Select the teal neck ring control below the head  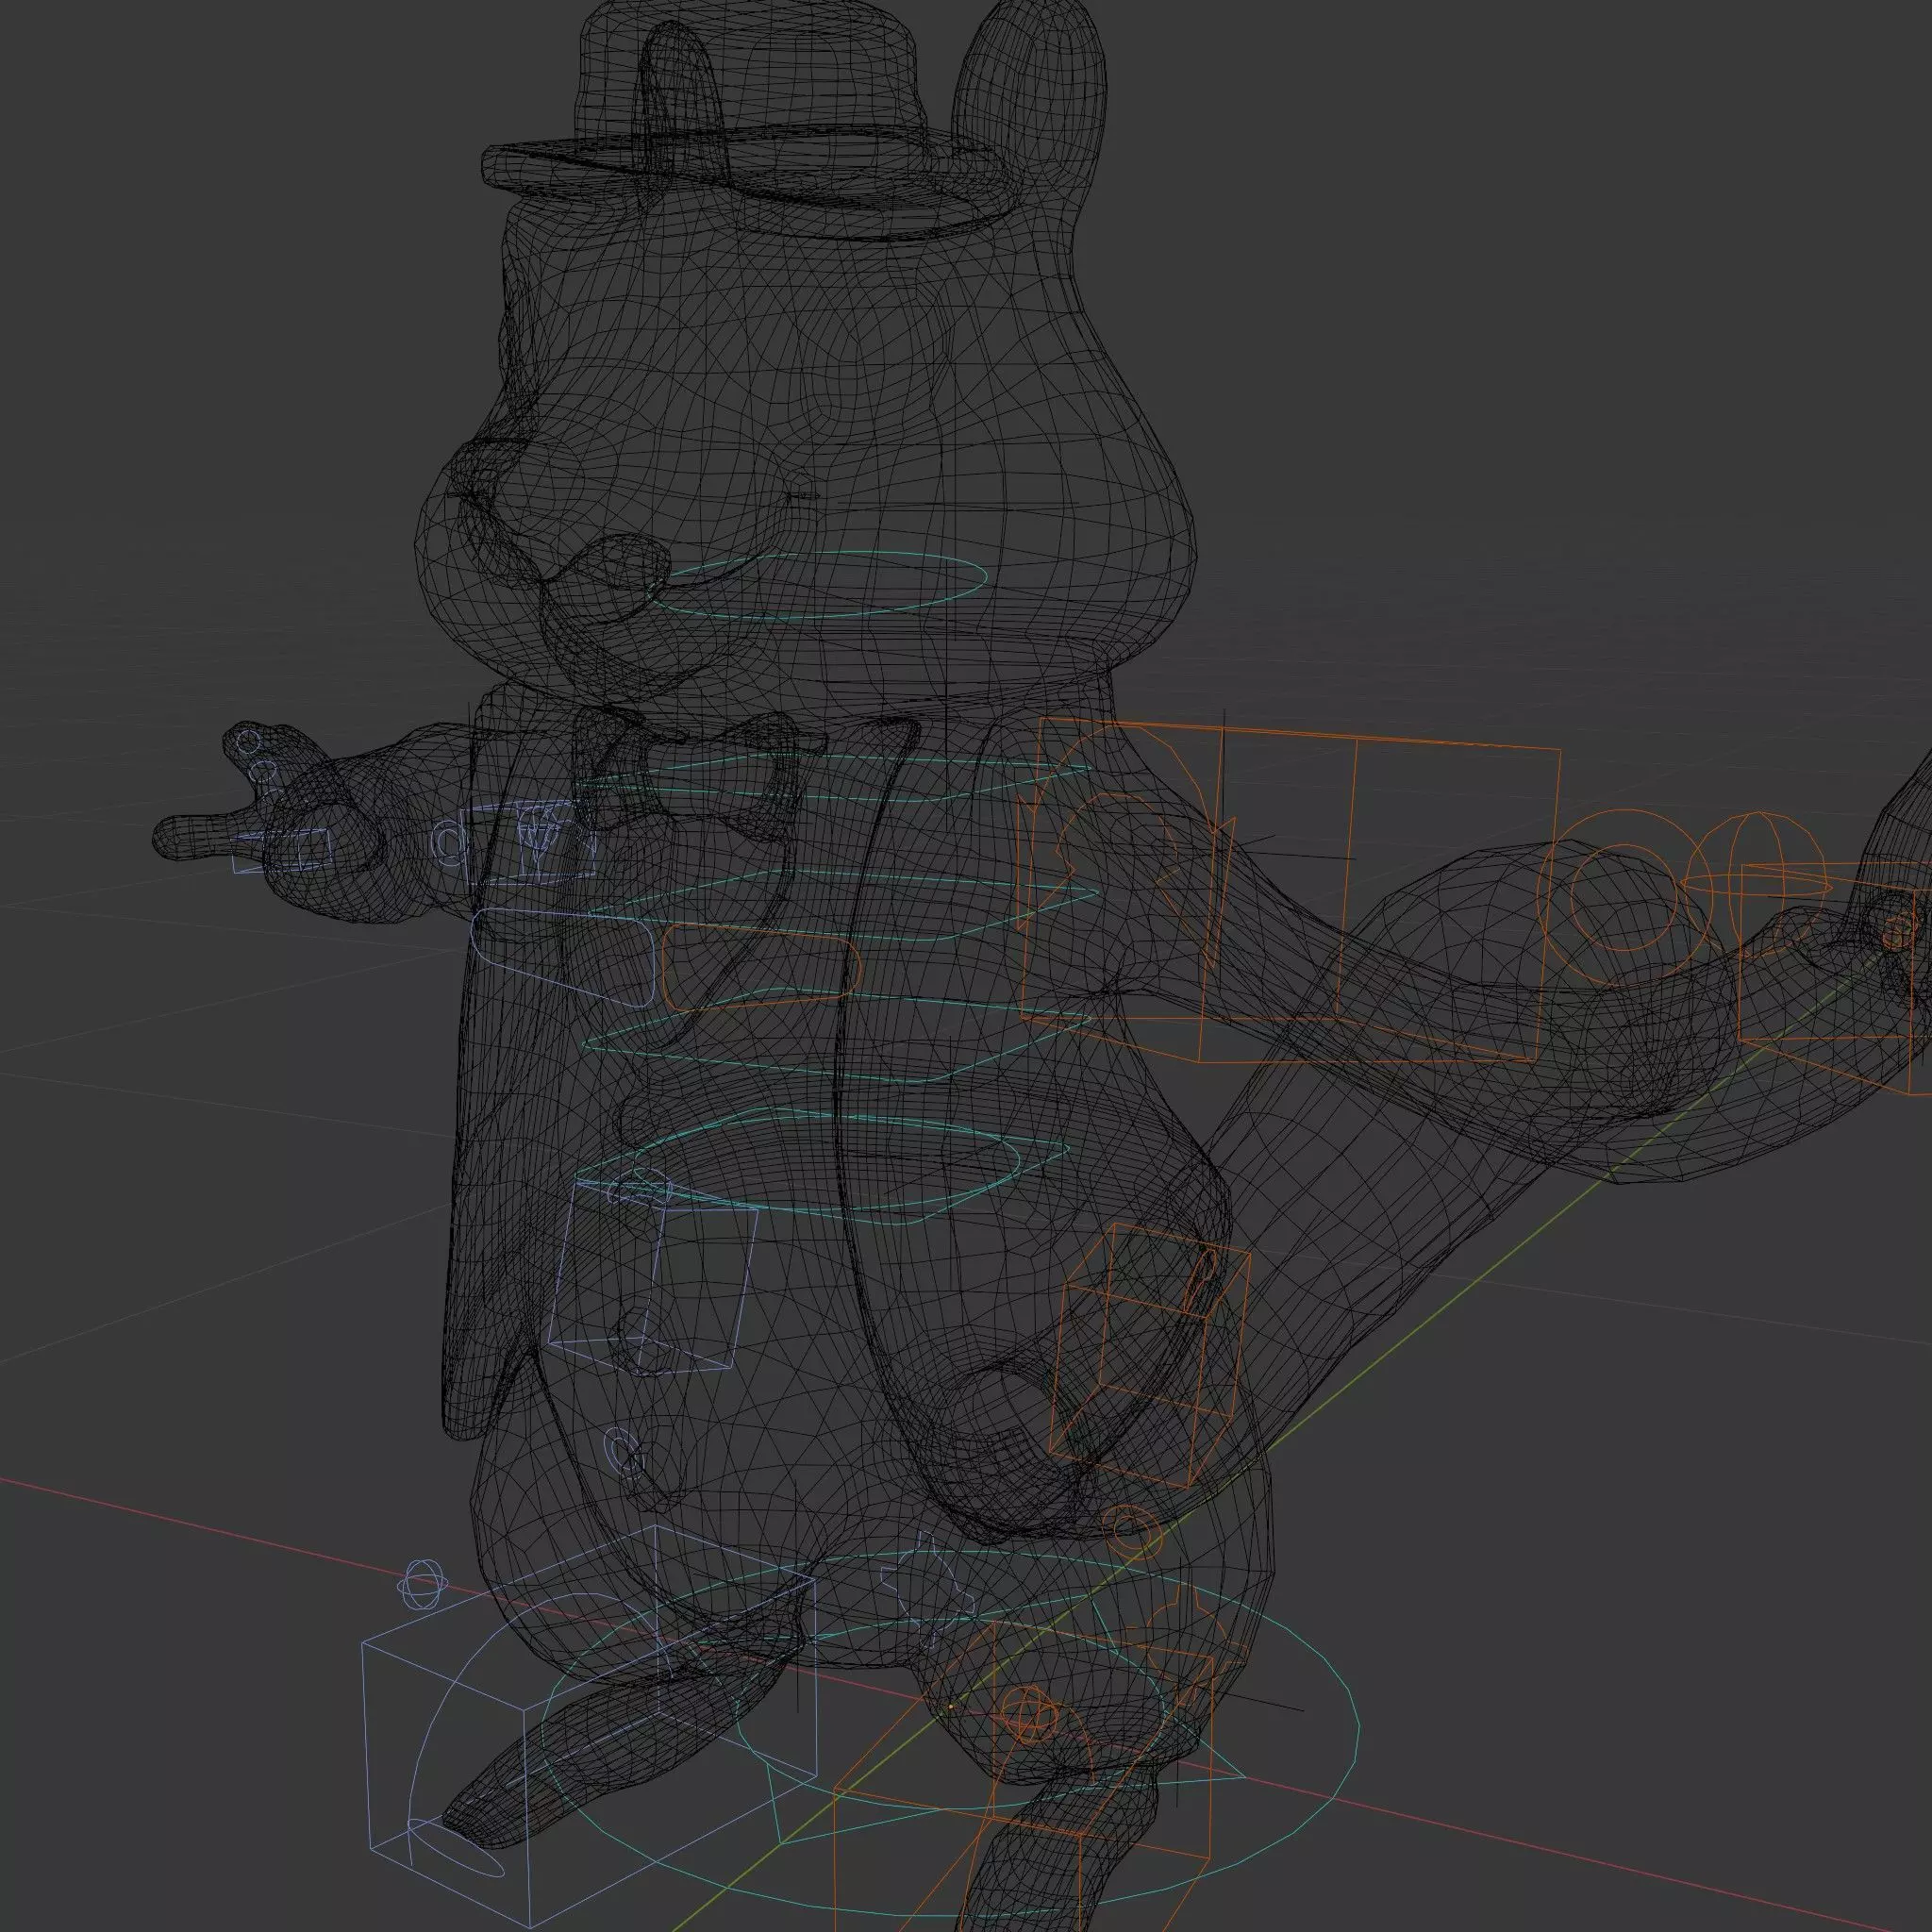click(x=820, y=584)
